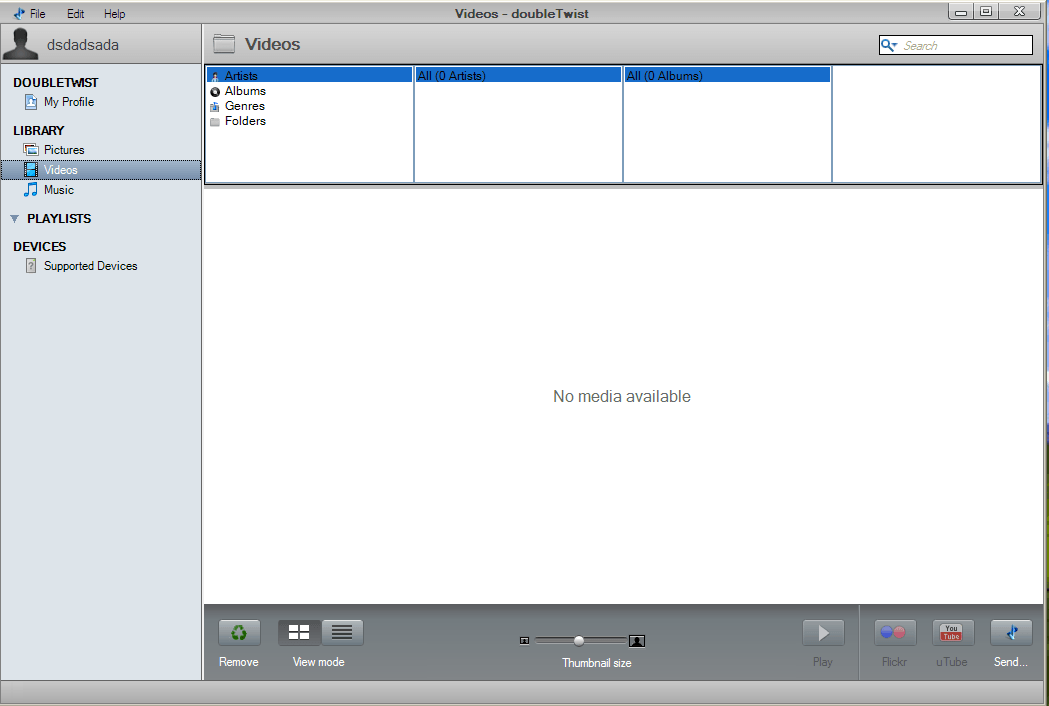Click the Flickr upload icon
Viewport: 1049px width, 706px height.
[894, 632]
